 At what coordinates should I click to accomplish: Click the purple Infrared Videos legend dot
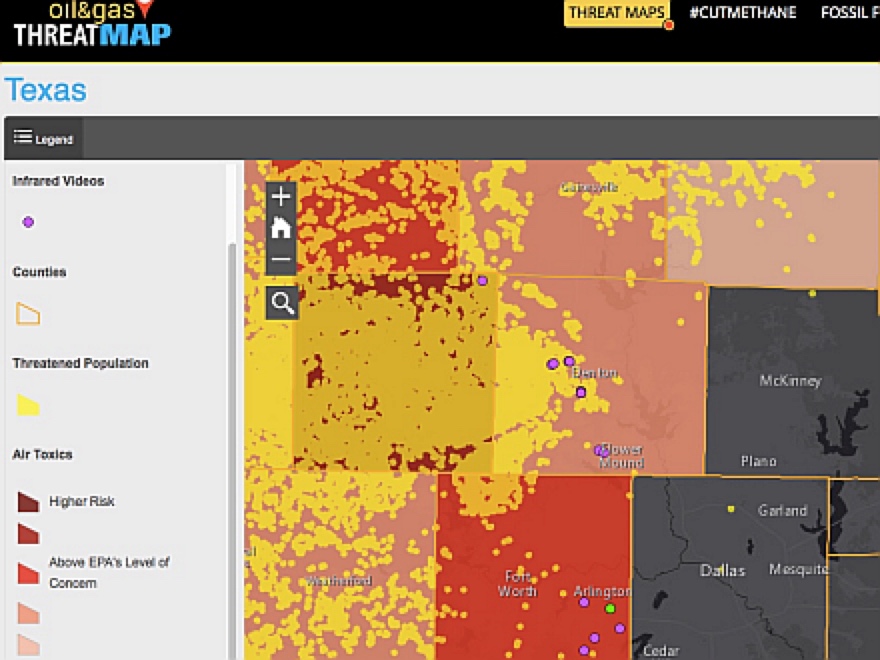[28, 222]
